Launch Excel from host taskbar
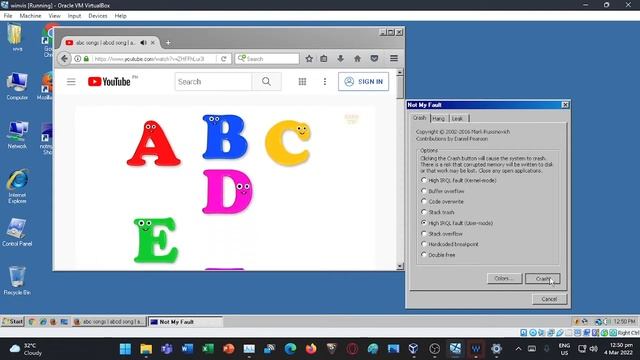Viewport: 640px width, 360px height. pyautogui.click(x=208, y=349)
